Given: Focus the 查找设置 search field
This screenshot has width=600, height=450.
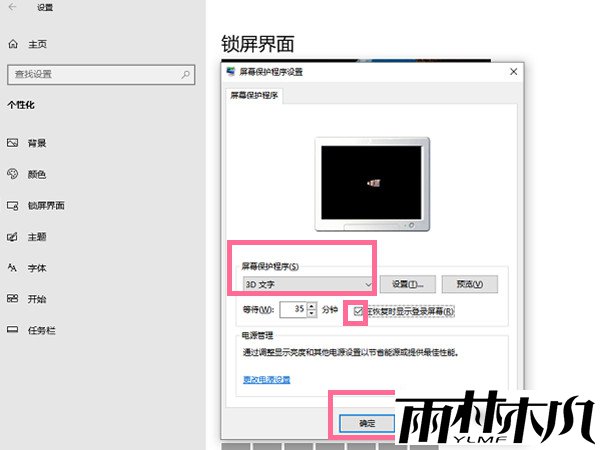Looking at the screenshot, I should [x=101, y=74].
